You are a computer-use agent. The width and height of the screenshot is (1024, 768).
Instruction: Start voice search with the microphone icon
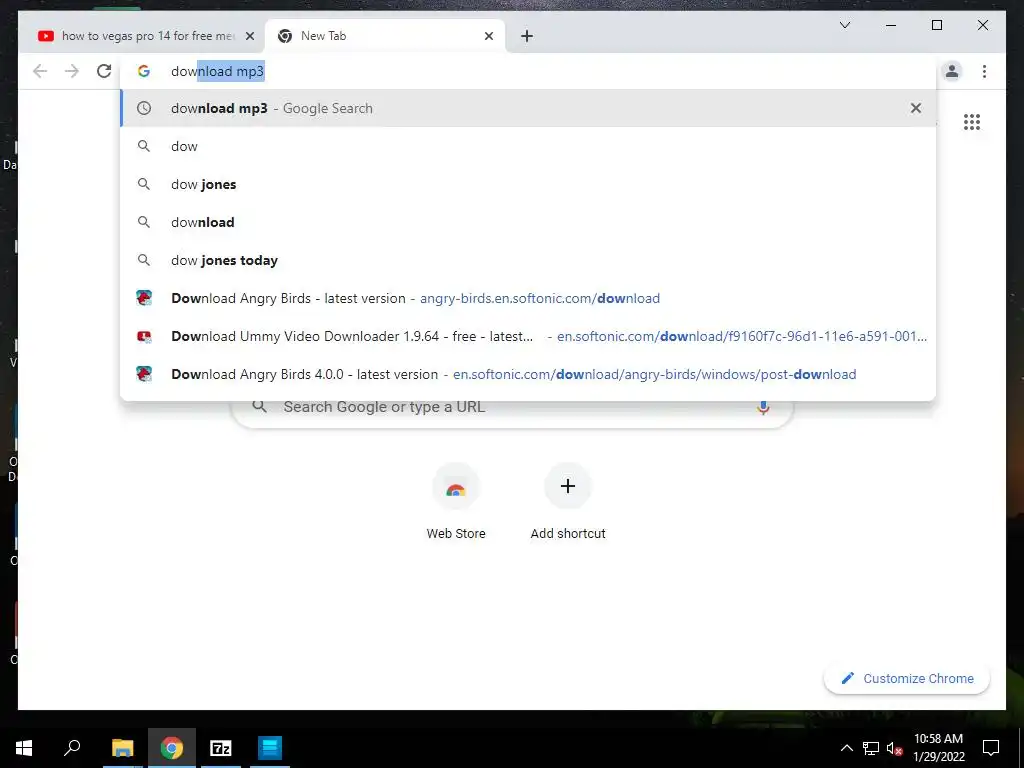coord(763,407)
